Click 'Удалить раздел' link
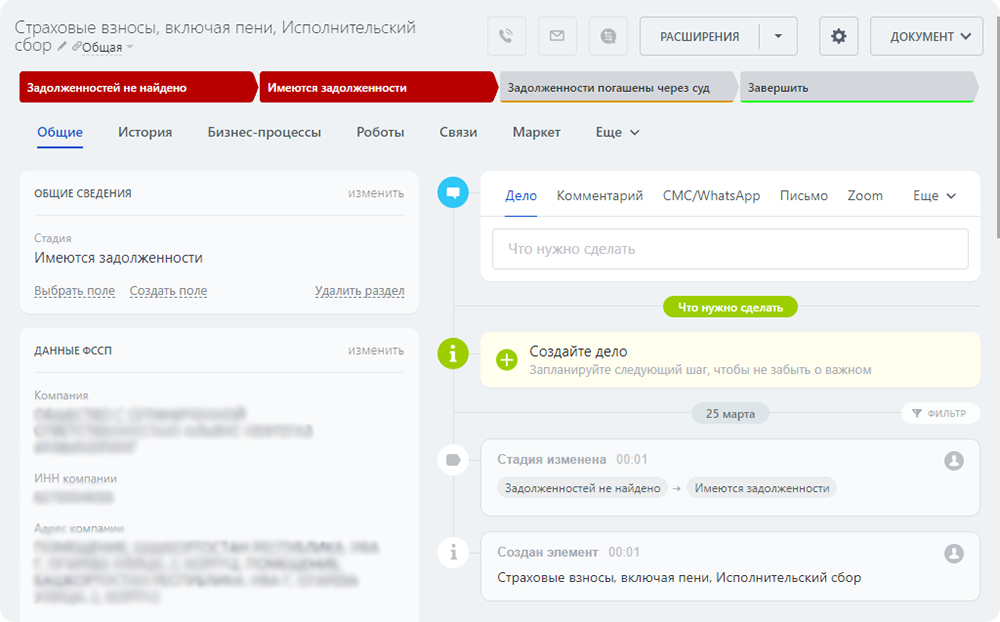The image size is (1000, 622). point(359,291)
